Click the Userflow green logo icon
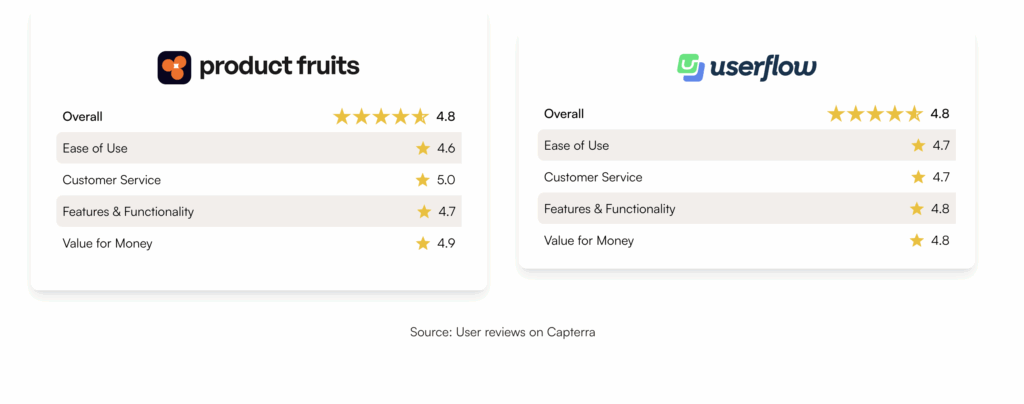Image resolution: width=1024 pixels, height=404 pixels. click(x=691, y=67)
